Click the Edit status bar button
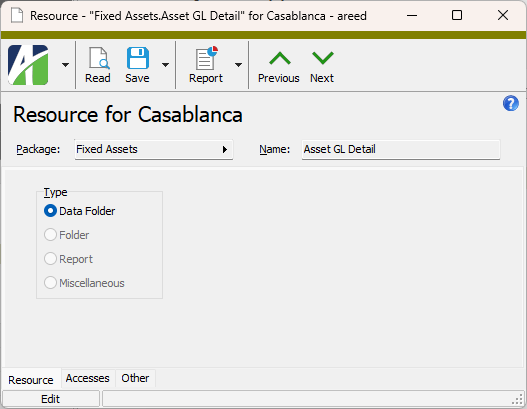This screenshot has width=527, height=409. pos(51,399)
